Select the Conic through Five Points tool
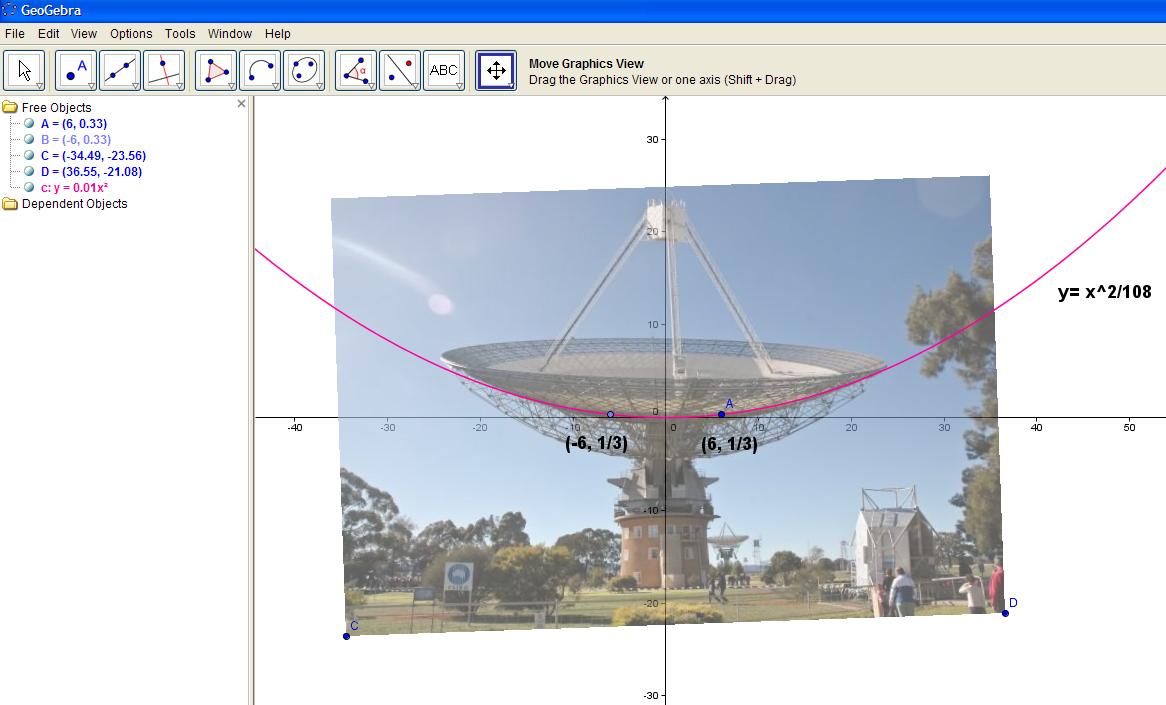 pos(303,71)
